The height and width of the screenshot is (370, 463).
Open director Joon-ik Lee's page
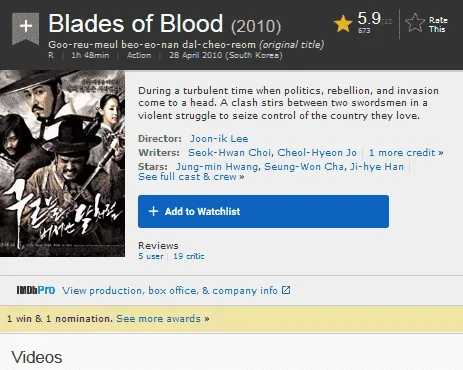(x=219, y=139)
